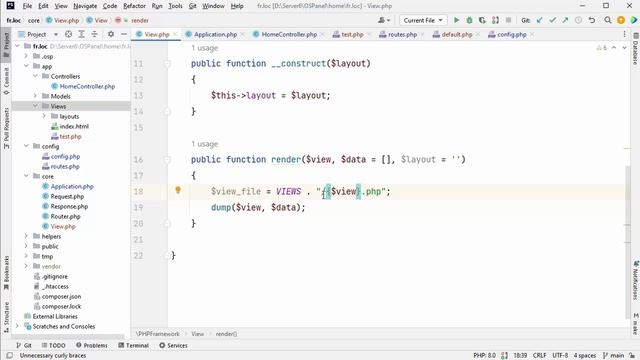Open Current File run configuration dropdown

coord(423,20)
